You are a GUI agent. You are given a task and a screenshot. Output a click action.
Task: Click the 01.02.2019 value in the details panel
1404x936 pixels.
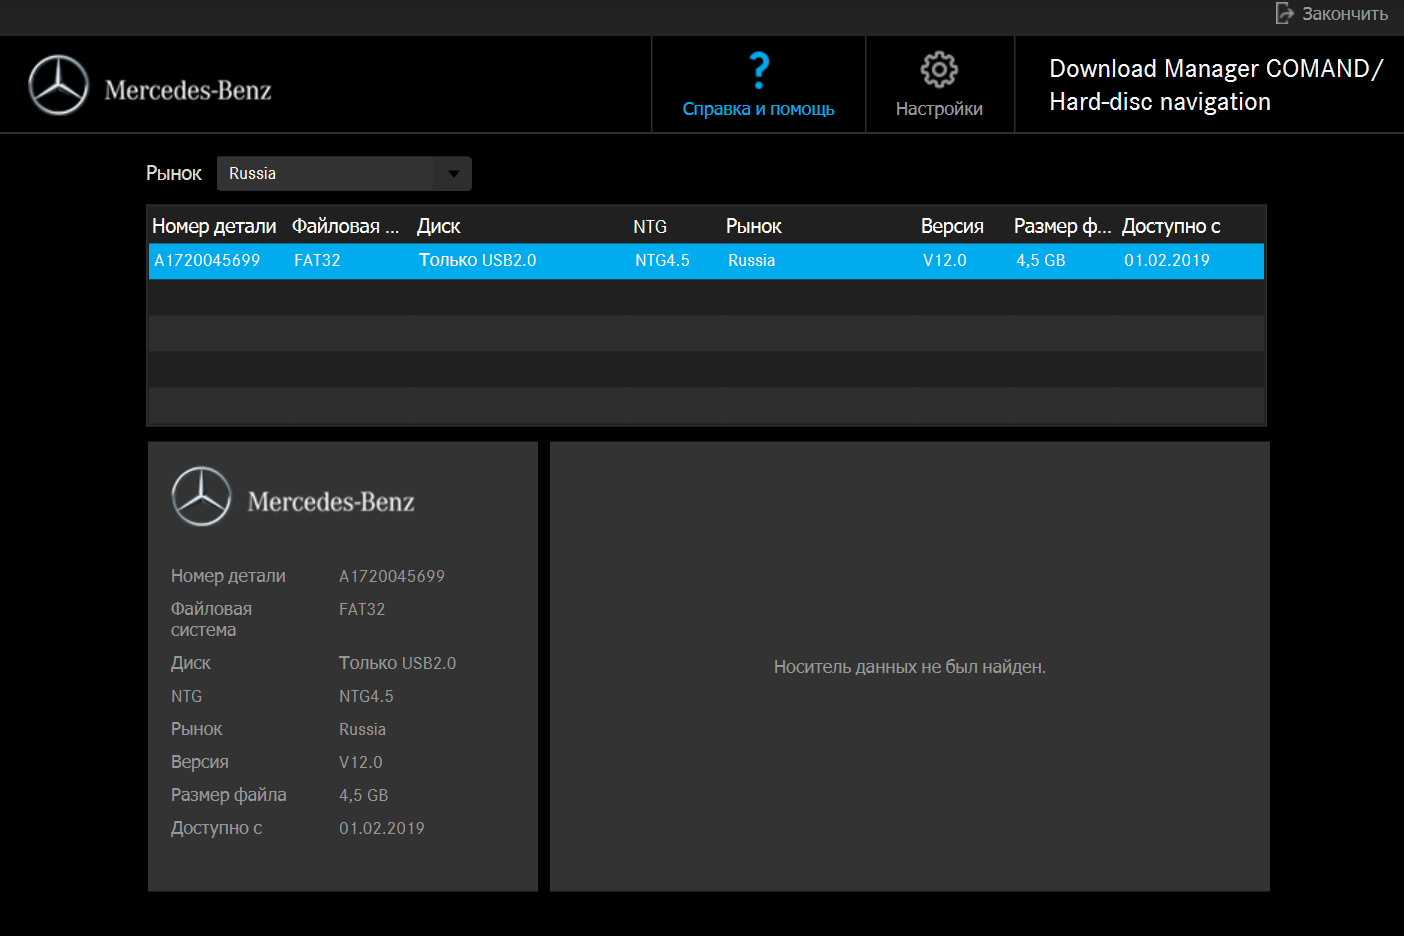[x=381, y=828]
